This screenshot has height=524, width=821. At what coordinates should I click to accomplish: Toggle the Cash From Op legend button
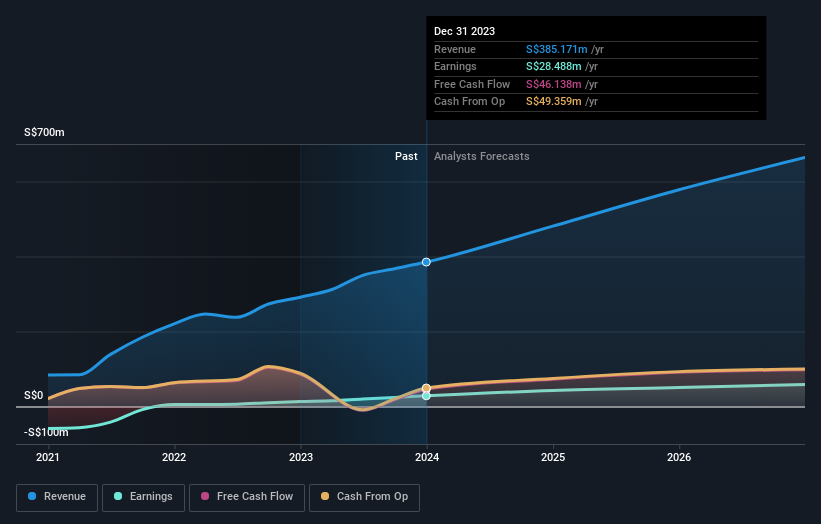pos(364,497)
